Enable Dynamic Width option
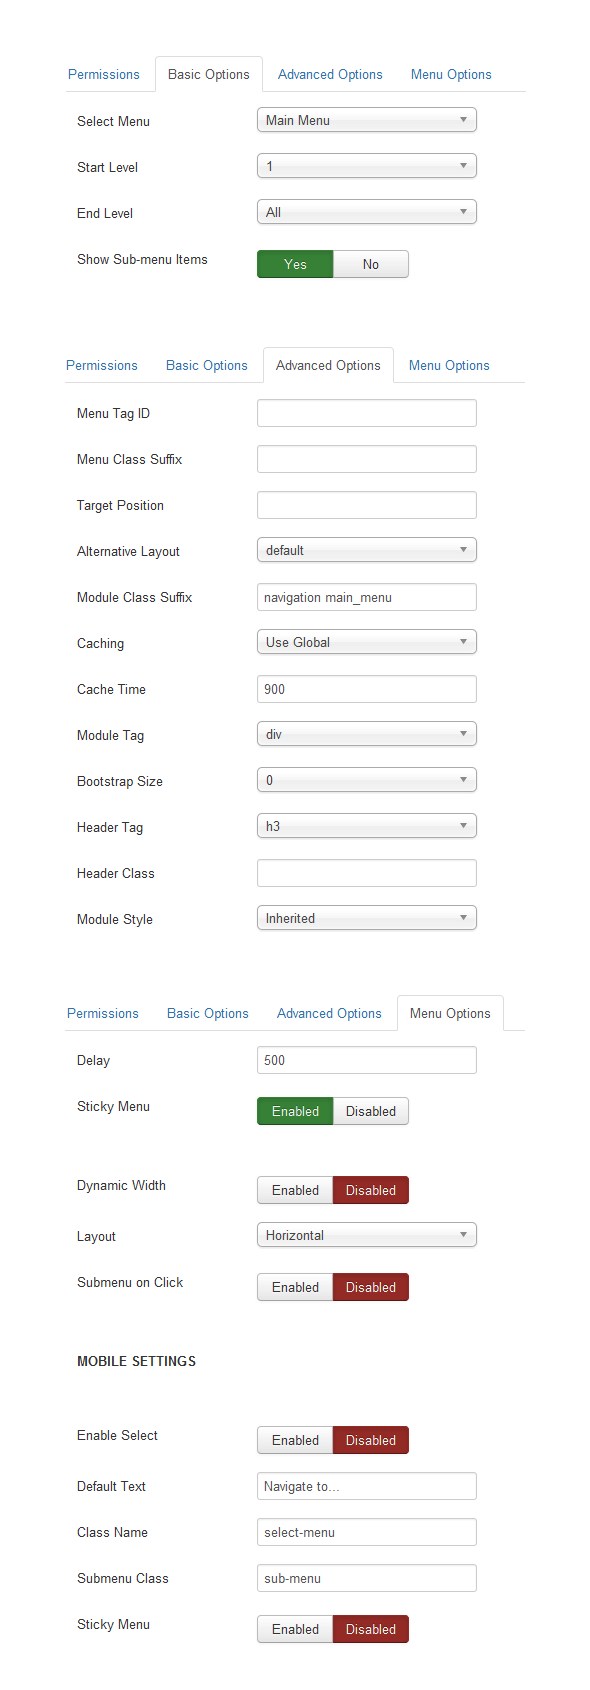 click(295, 1190)
